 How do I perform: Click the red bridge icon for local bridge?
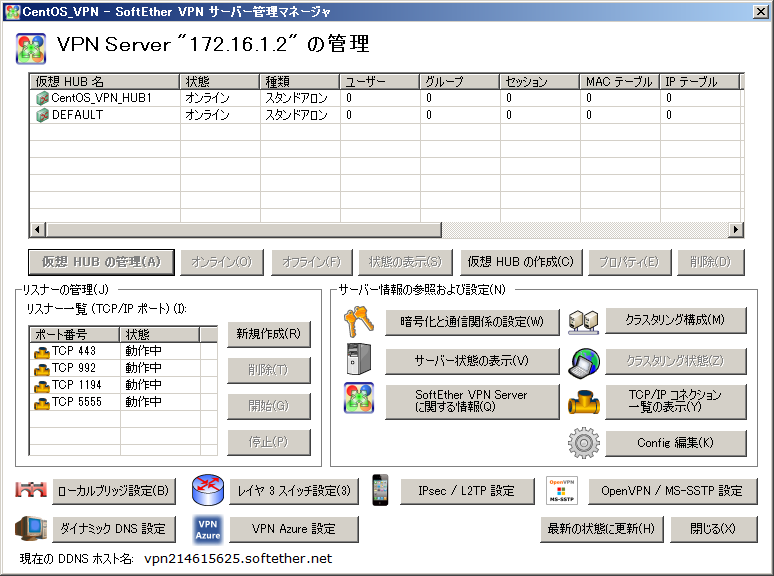(x=31, y=489)
